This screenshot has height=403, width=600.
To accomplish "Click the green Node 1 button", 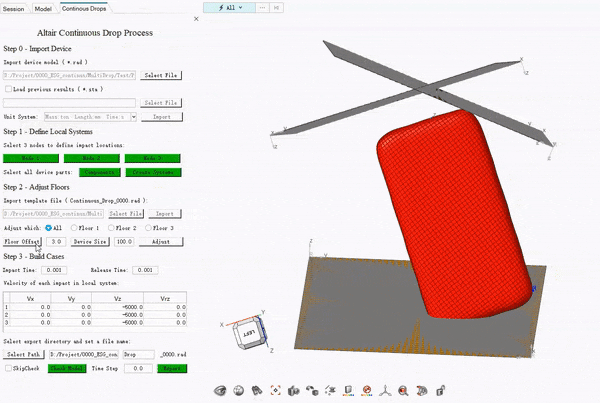I will [31, 158].
